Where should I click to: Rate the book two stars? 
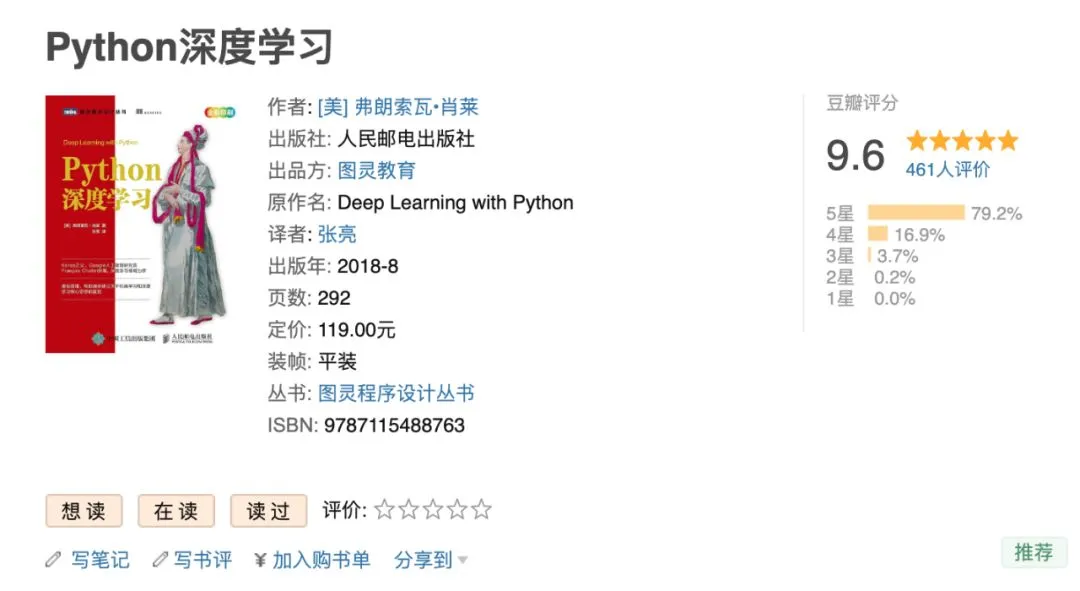tap(408, 510)
